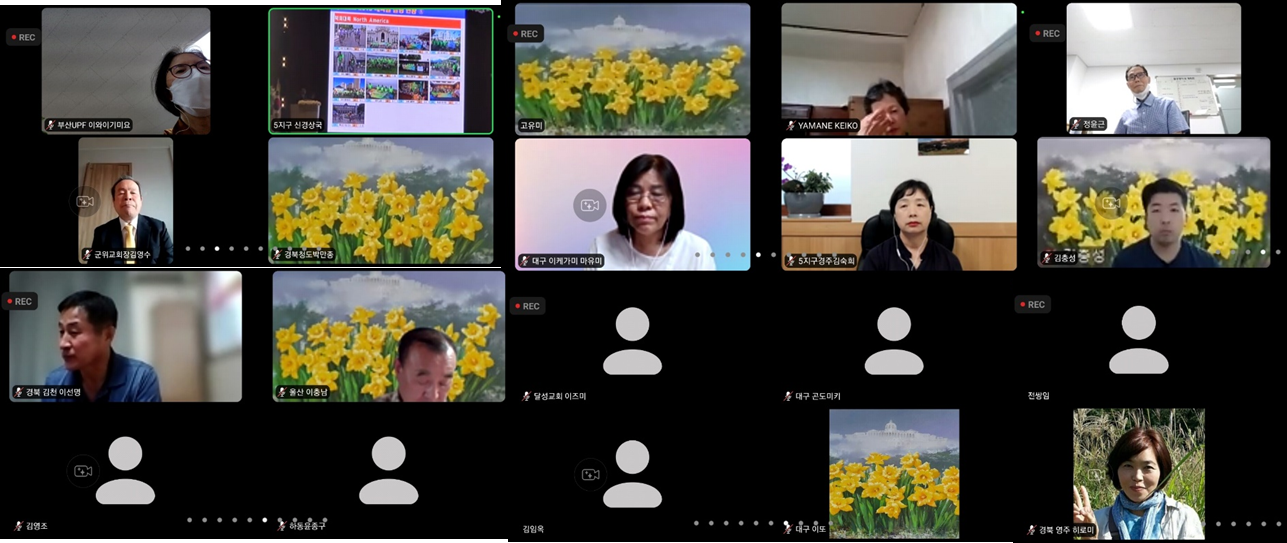Click muted mic icon beside 달성교회 이즈미
Viewport: 1287px width, 543px height.
pyautogui.click(x=526, y=397)
